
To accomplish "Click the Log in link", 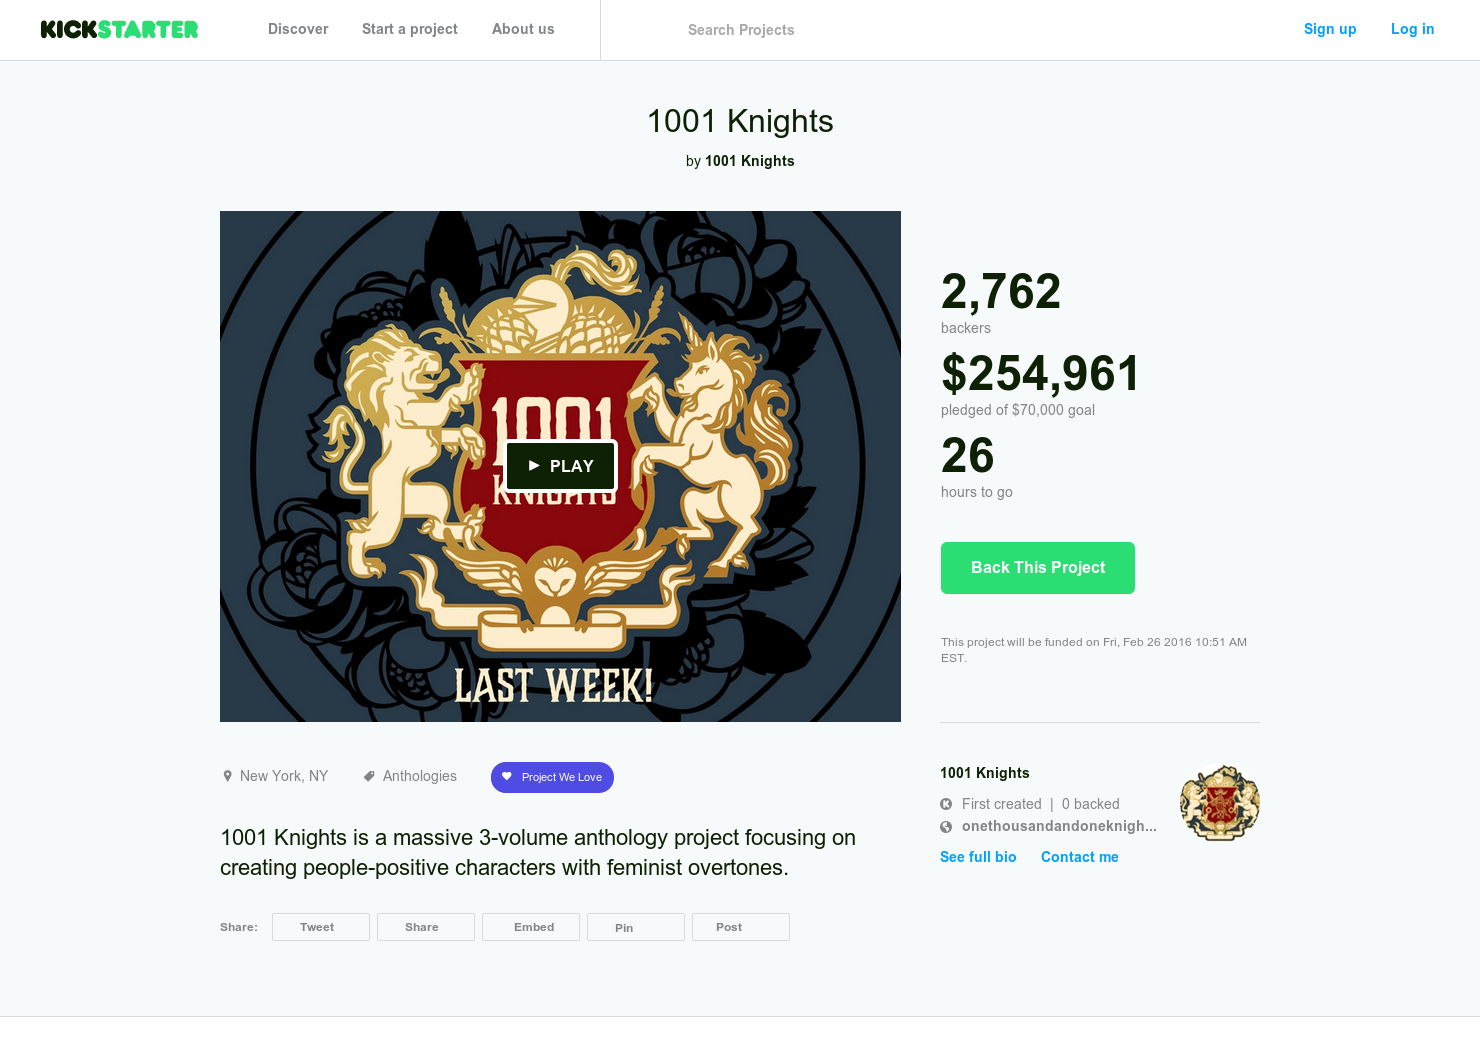I will click(1412, 29).
